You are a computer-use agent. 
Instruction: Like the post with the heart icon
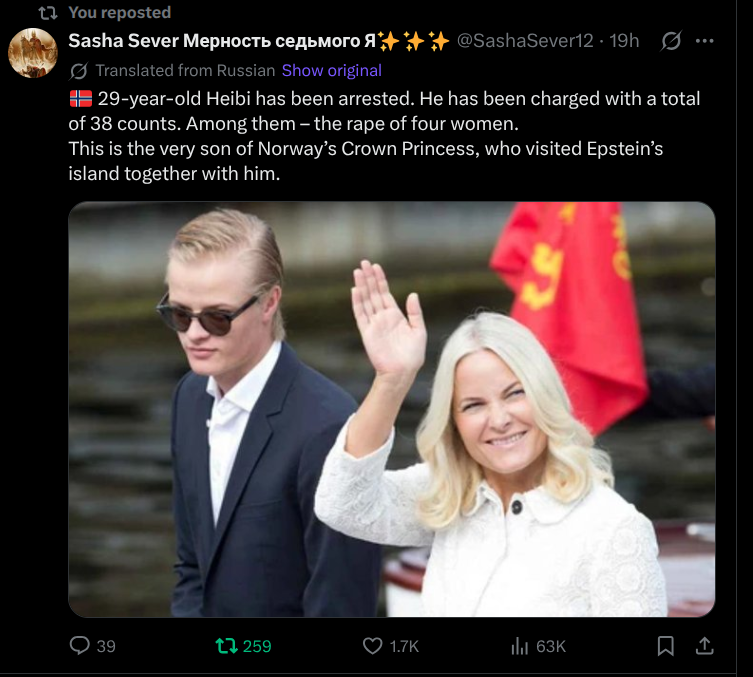click(373, 646)
